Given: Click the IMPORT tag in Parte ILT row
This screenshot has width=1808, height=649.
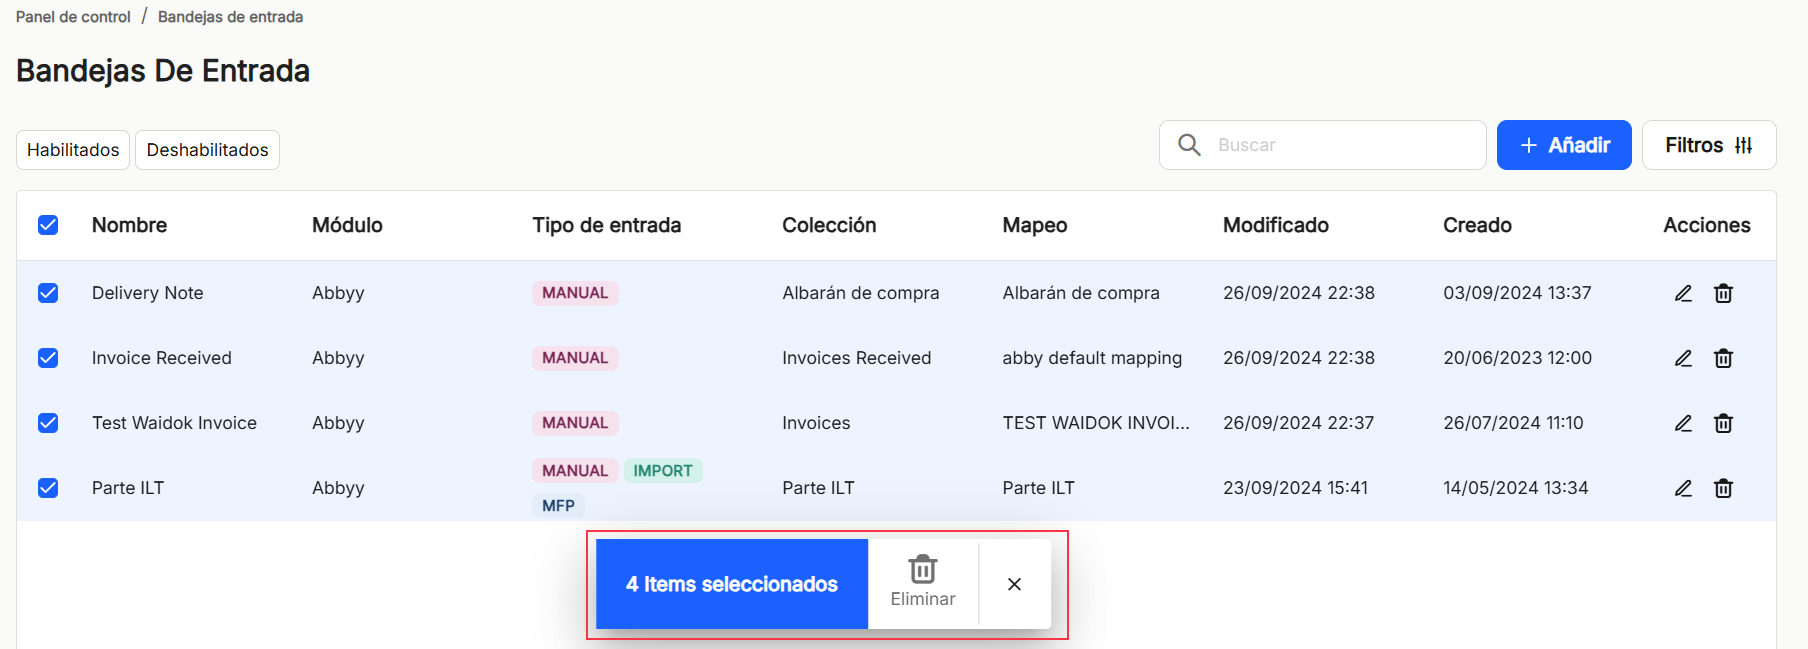Looking at the screenshot, I should click(663, 471).
